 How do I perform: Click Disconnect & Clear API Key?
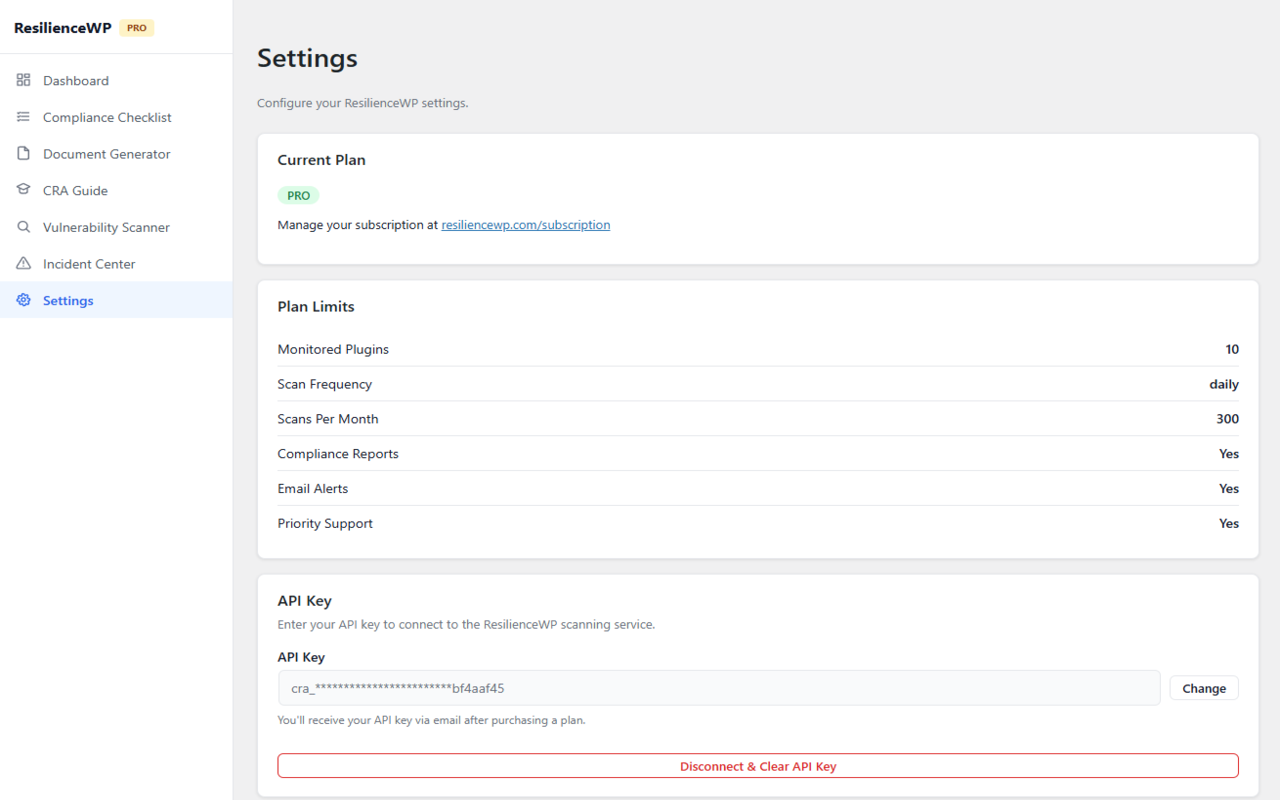click(758, 765)
